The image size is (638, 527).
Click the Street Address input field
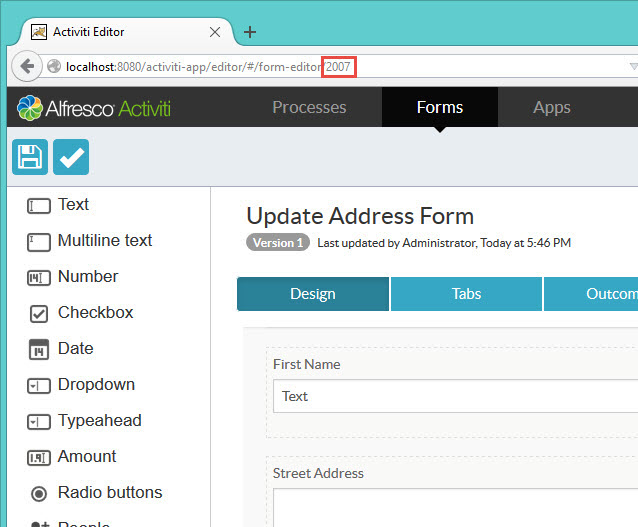456,508
